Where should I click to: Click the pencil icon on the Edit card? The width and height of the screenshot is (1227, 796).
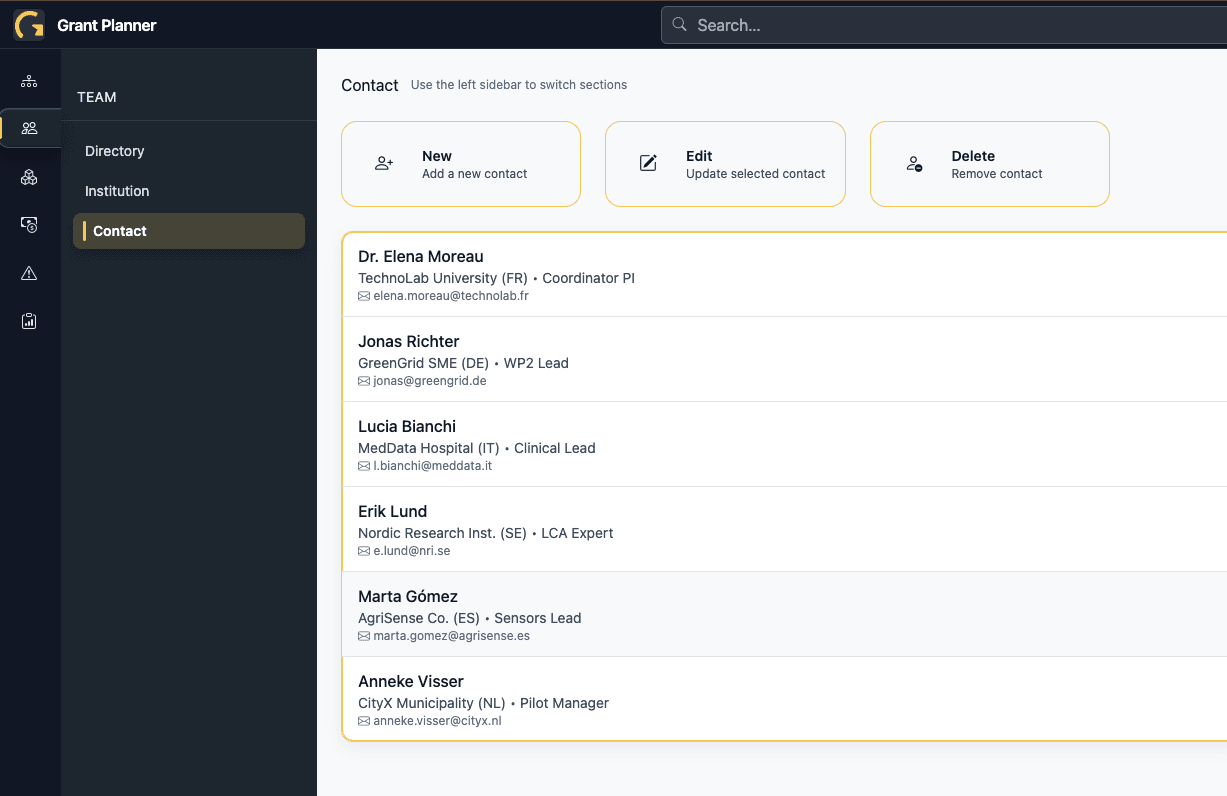(648, 163)
